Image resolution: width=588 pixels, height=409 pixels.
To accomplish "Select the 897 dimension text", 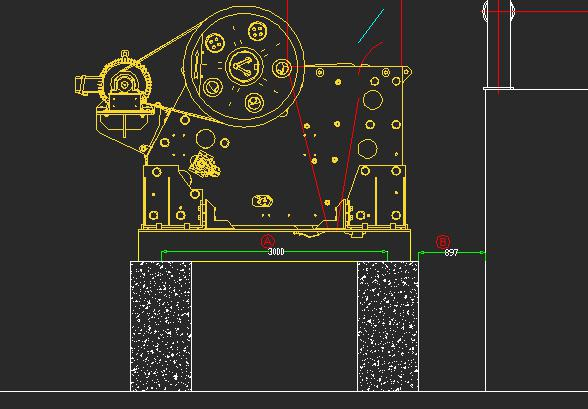I will [x=451, y=253].
